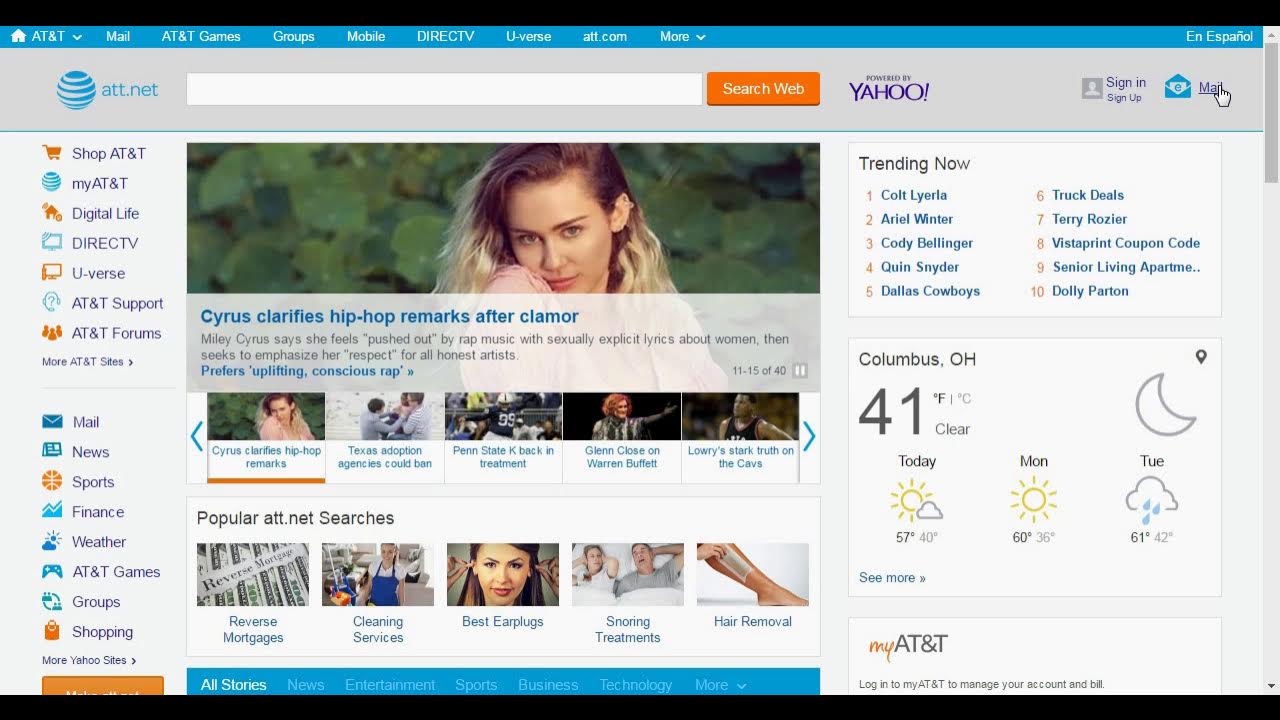
Task: Click the DIRECTV screen icon in sidebar
Action: 52,243
